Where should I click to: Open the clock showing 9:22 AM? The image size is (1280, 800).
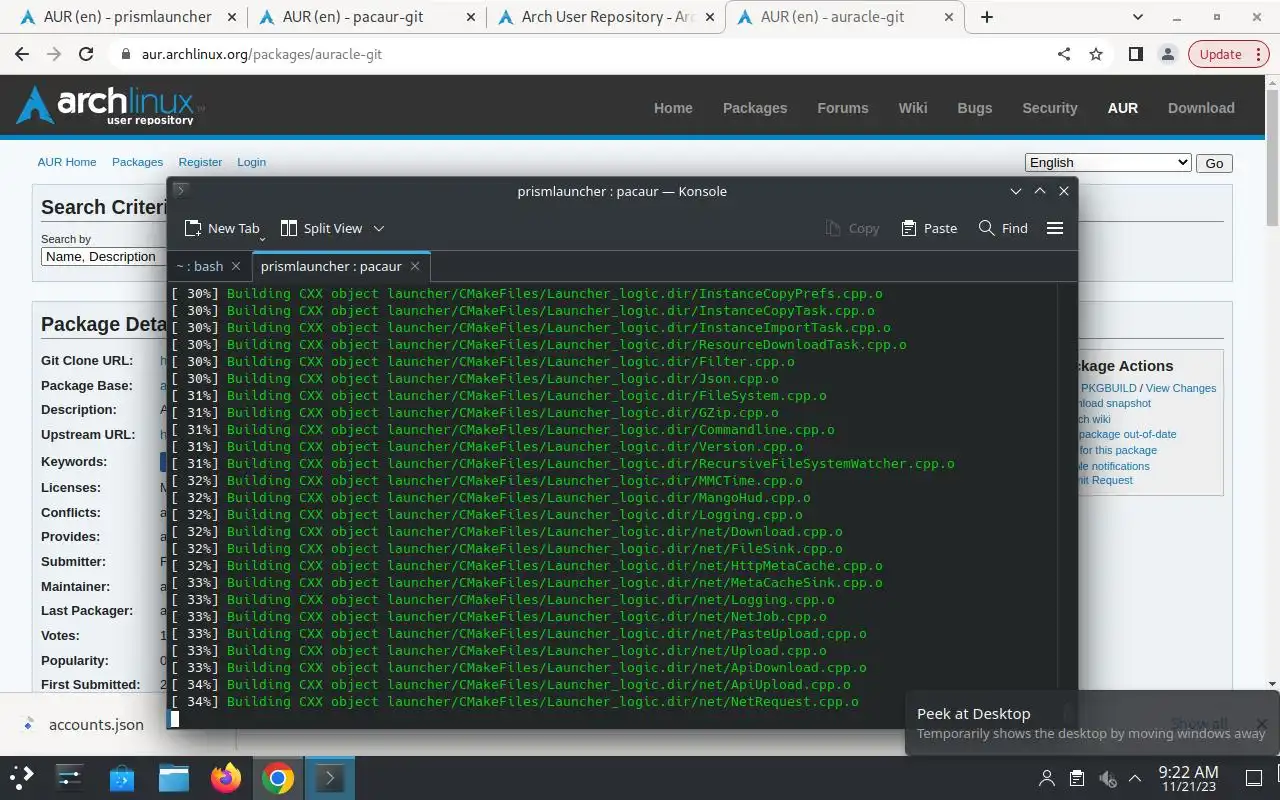coord(1188,778)
